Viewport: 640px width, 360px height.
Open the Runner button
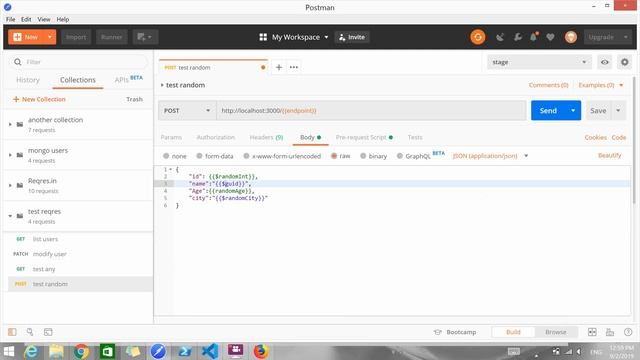click(111, 37)
